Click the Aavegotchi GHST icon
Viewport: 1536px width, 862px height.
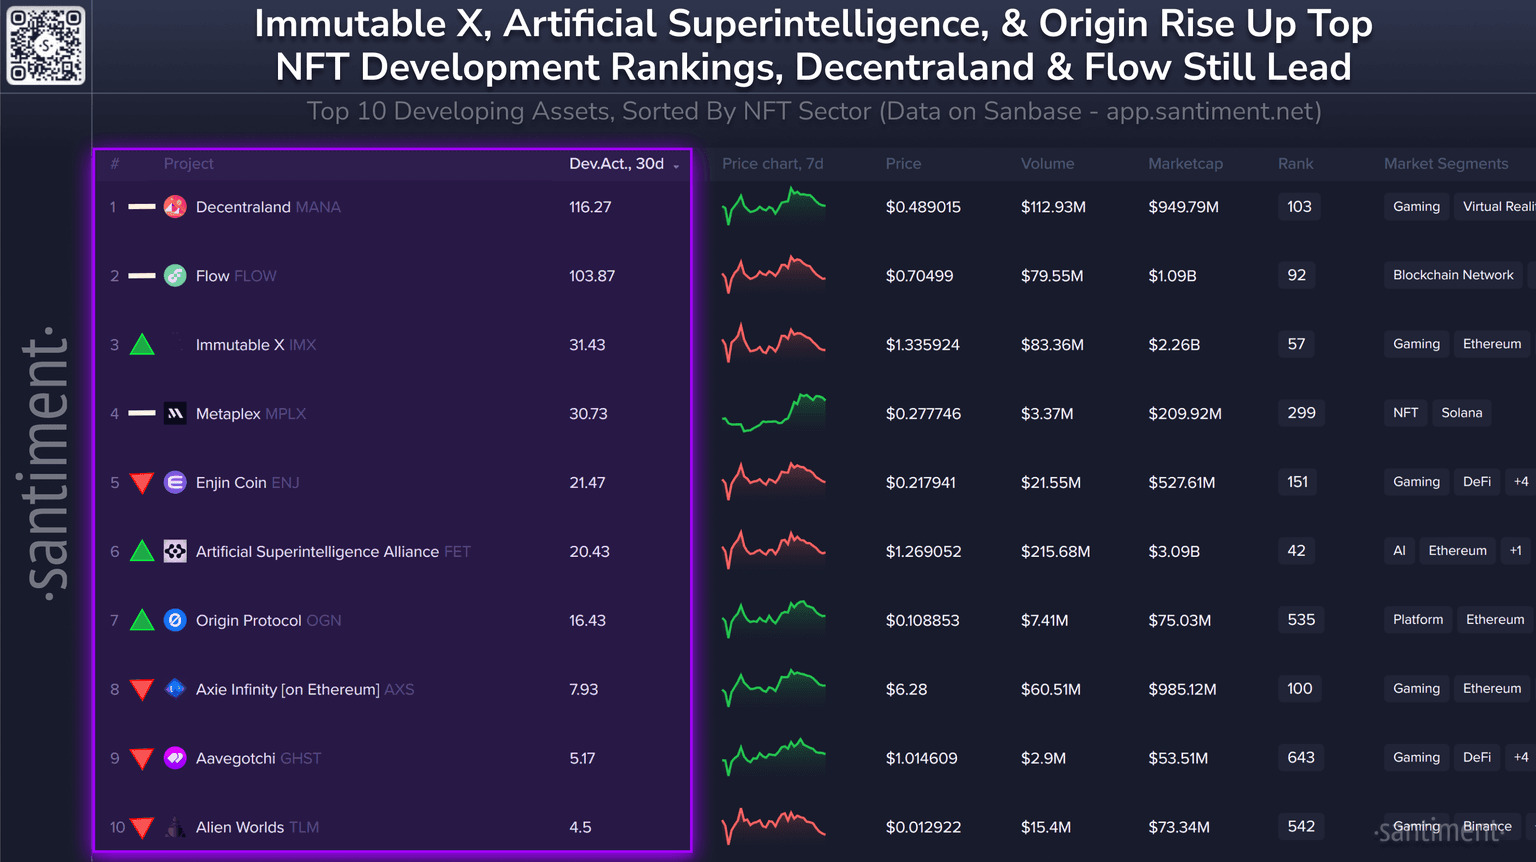175,759
